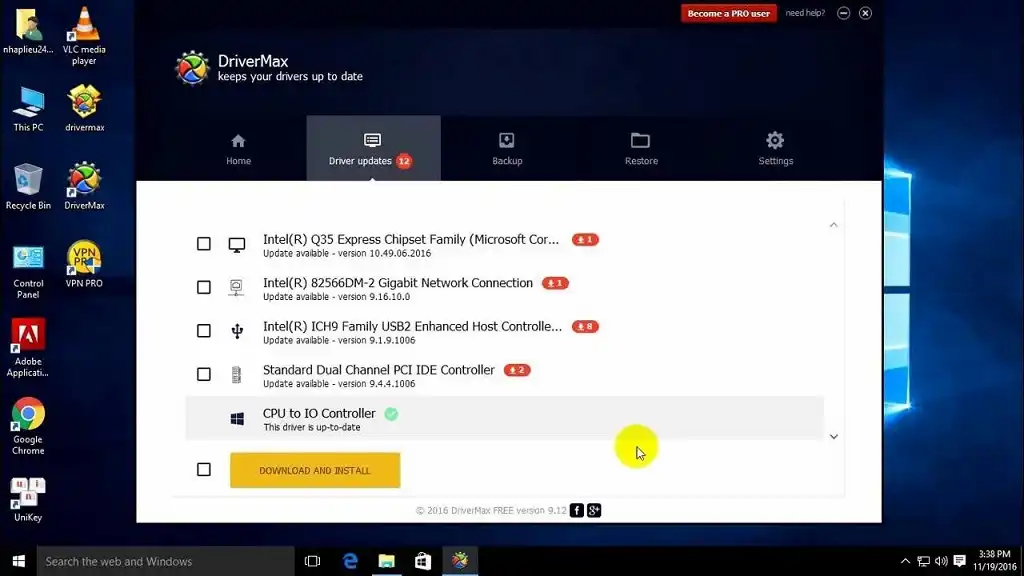
Task: Open the Restore folder icon
Action: 641,141
